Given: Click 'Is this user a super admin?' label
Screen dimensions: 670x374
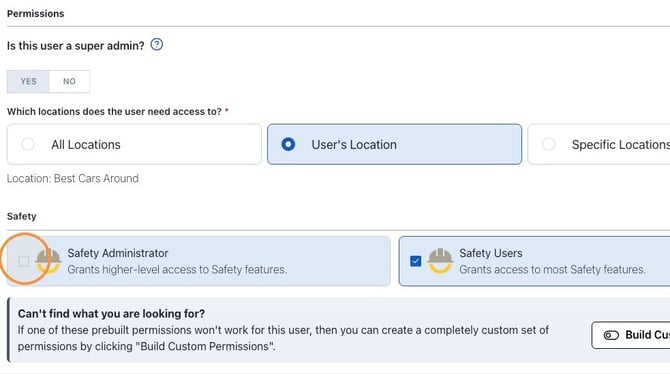Looking at the screenshot, I should pyautogui.click(x=76, y=46).
